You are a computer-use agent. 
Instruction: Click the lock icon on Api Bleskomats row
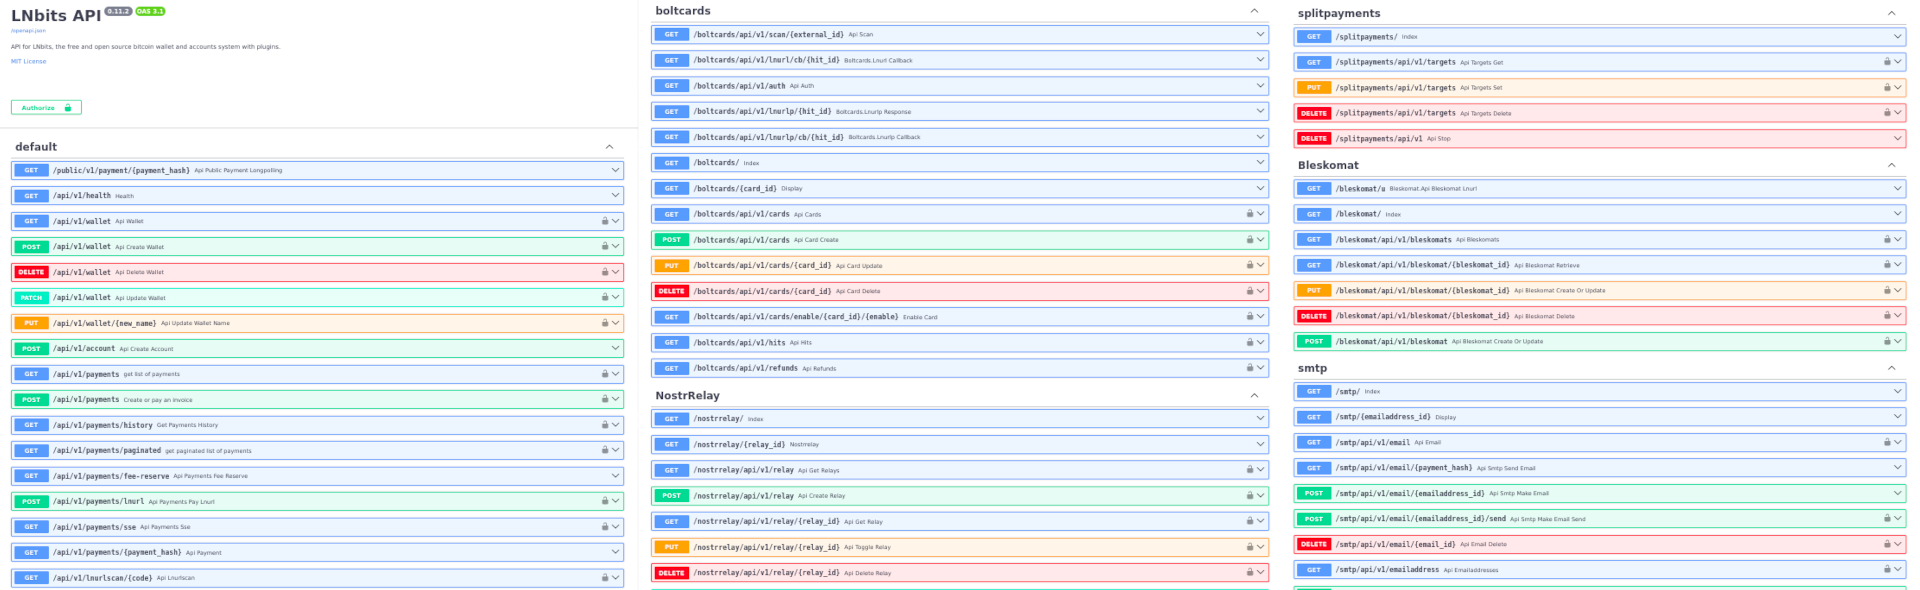(1887, 240)
